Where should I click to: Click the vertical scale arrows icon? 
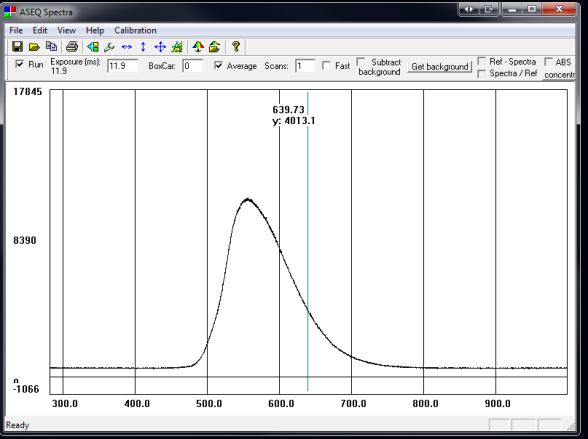(x=143, y=47)
